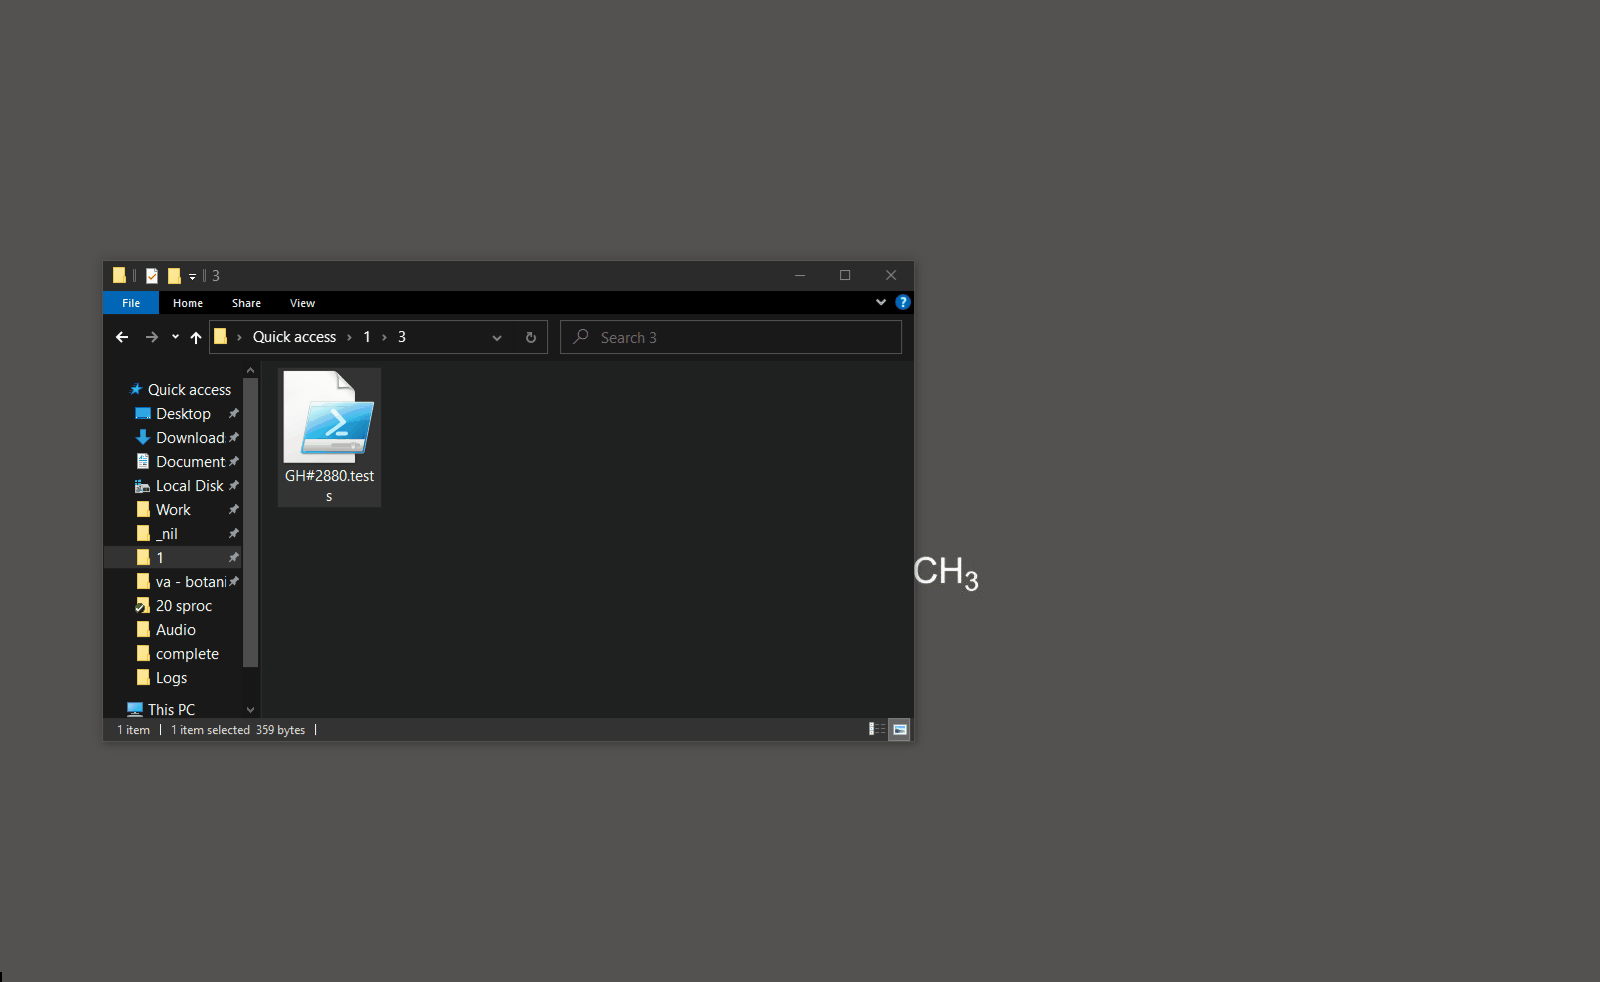Click the folder icon in the address bar
The width and height of the screenshot is (1600, 982).
(x=221, y=337)
